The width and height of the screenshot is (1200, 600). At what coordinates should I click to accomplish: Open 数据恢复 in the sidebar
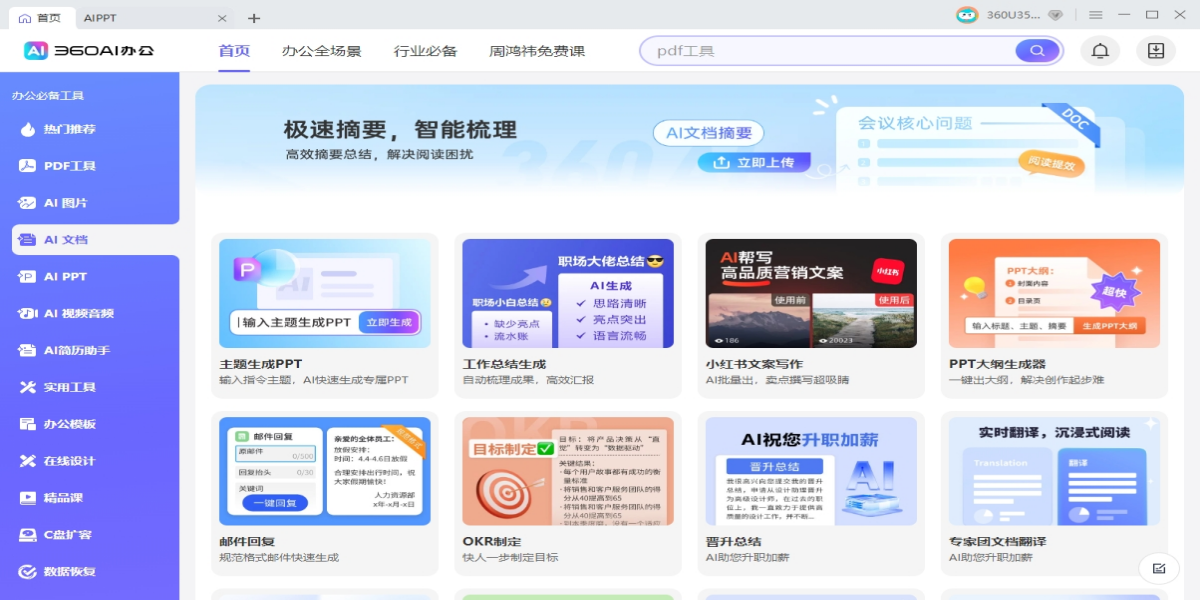[70, 572]
